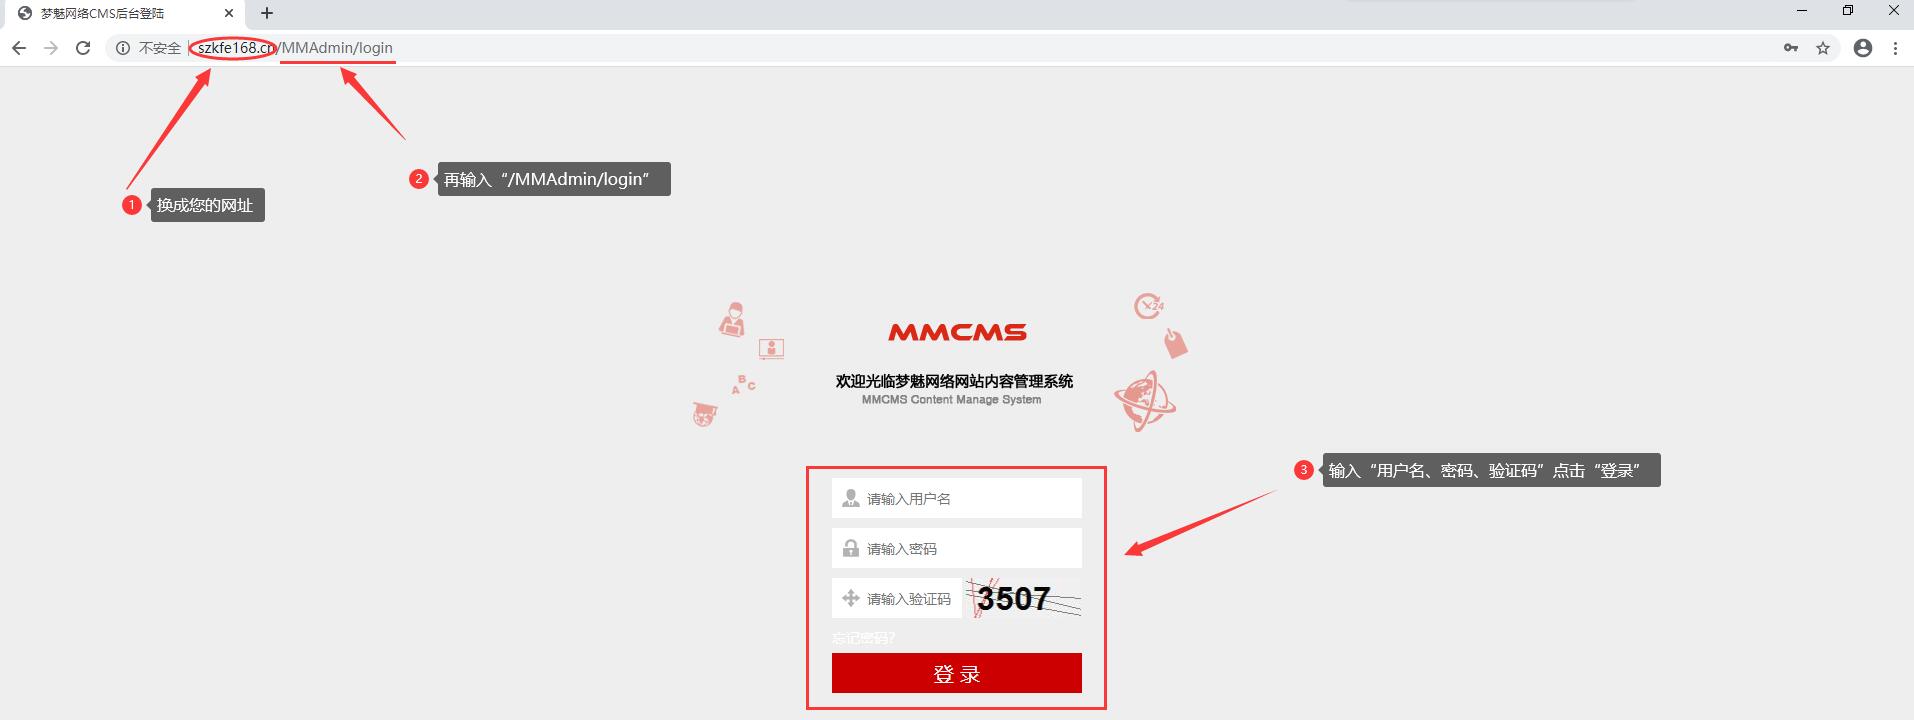Bookmark this page with the star icon
Screen dimensions: 1914x720
[1823, 48]
